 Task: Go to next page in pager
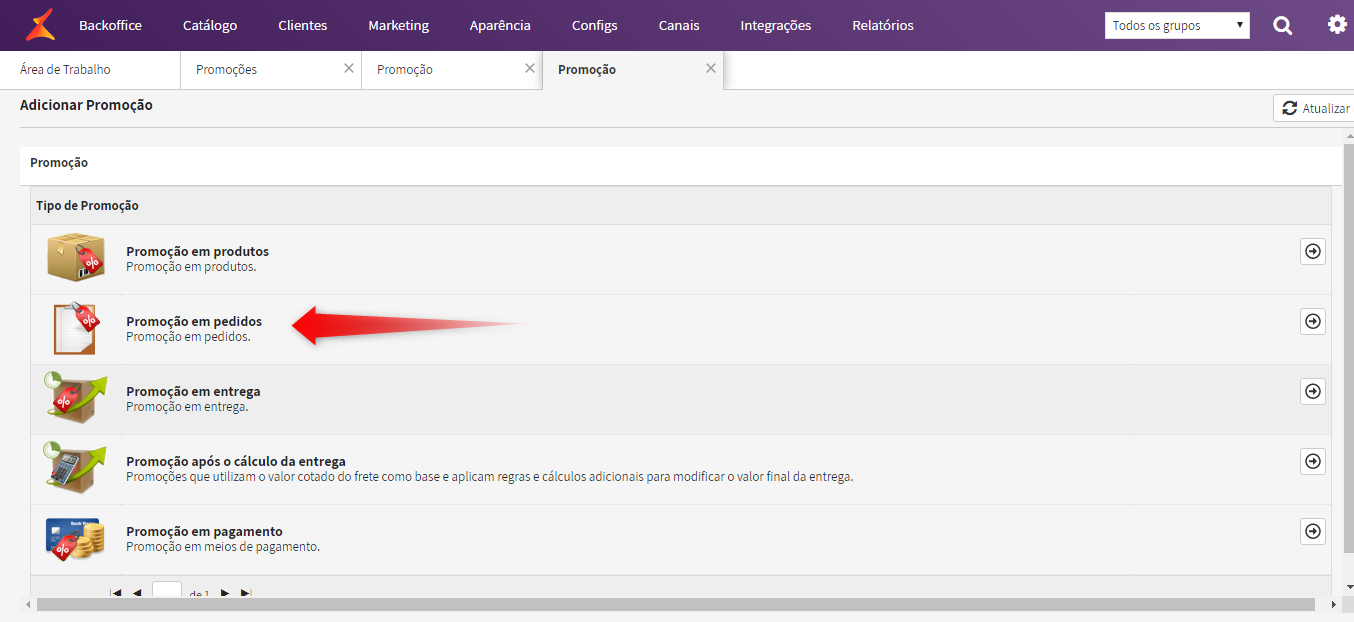coord(225,593)
